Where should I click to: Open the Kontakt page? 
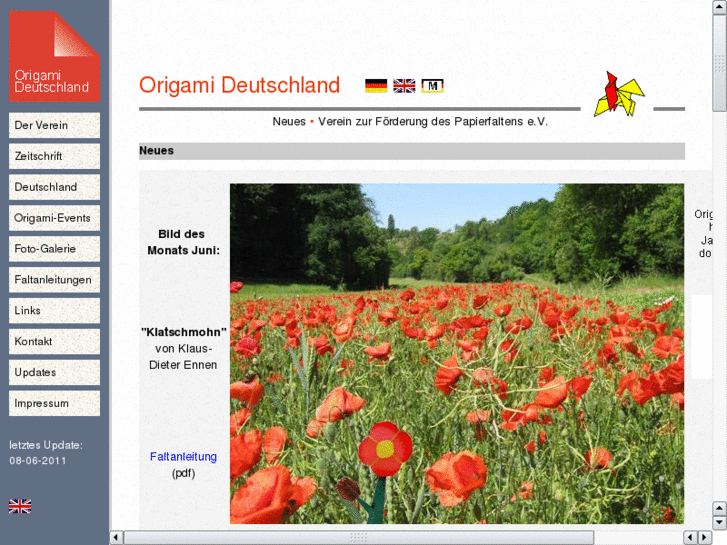(x=54, y=341)
